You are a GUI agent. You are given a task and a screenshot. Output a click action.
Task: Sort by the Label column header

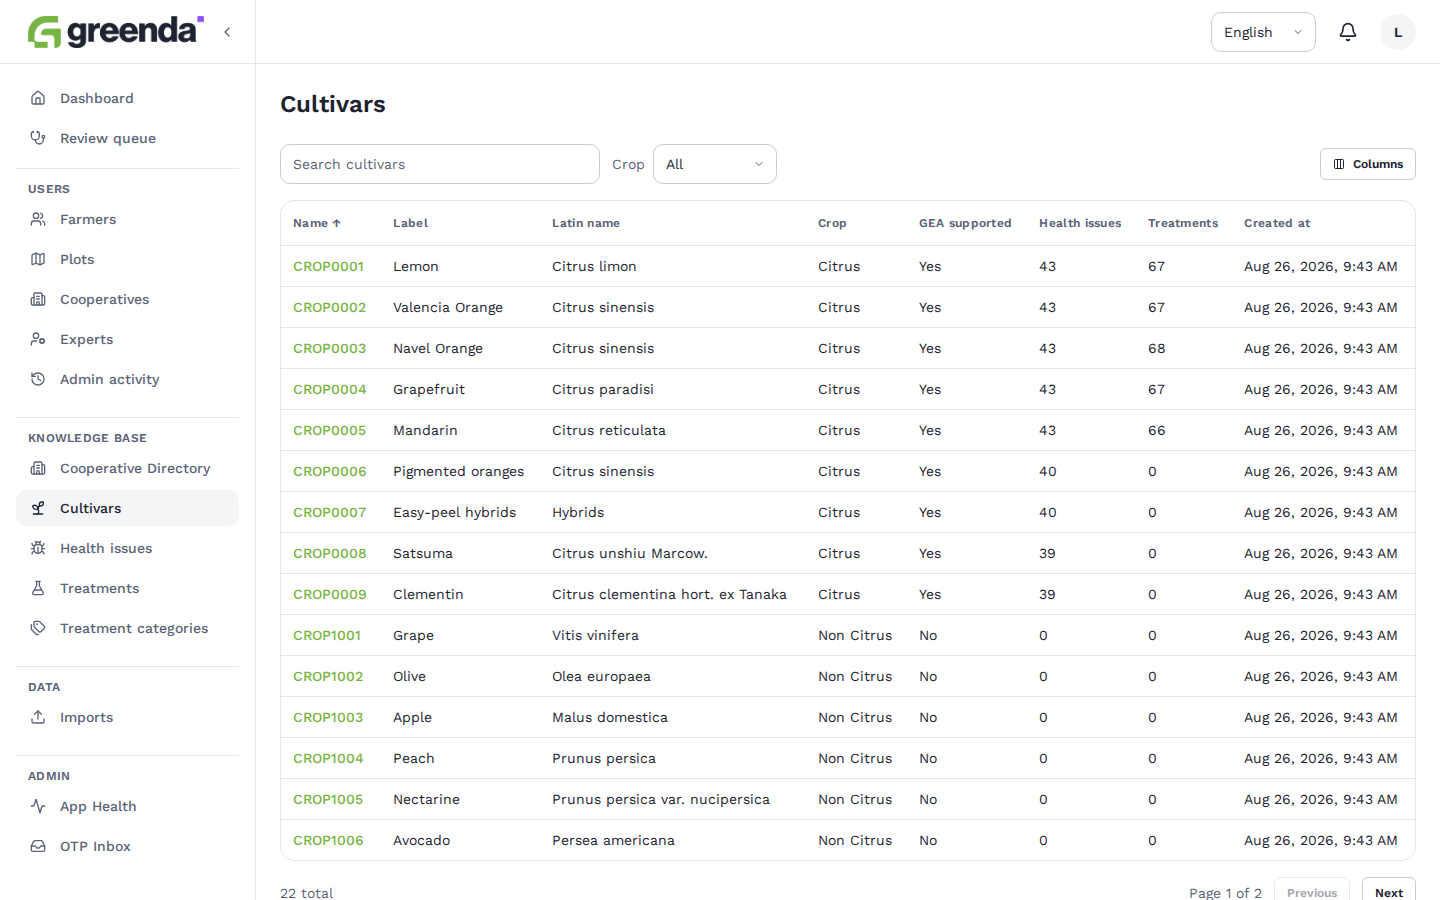pos(410,223)
